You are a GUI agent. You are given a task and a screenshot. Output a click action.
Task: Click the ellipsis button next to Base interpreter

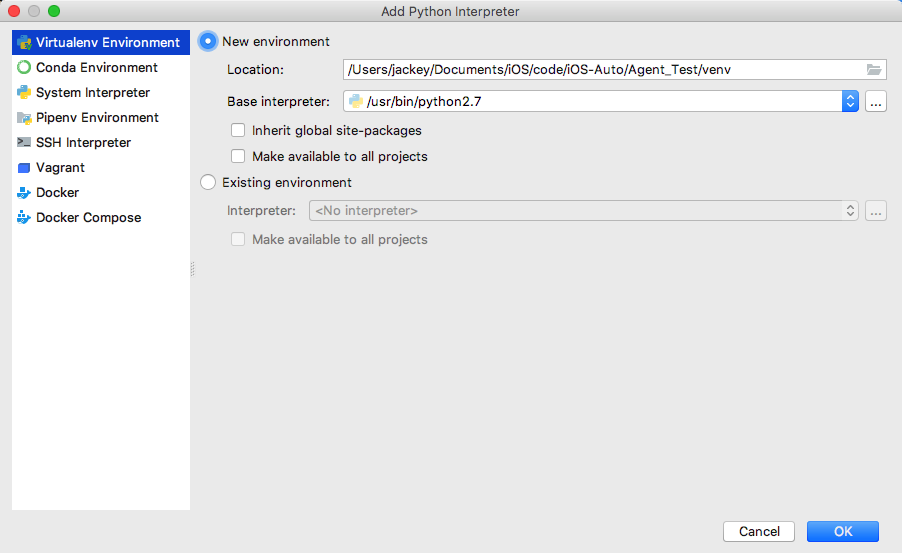[x=876, y=101]
